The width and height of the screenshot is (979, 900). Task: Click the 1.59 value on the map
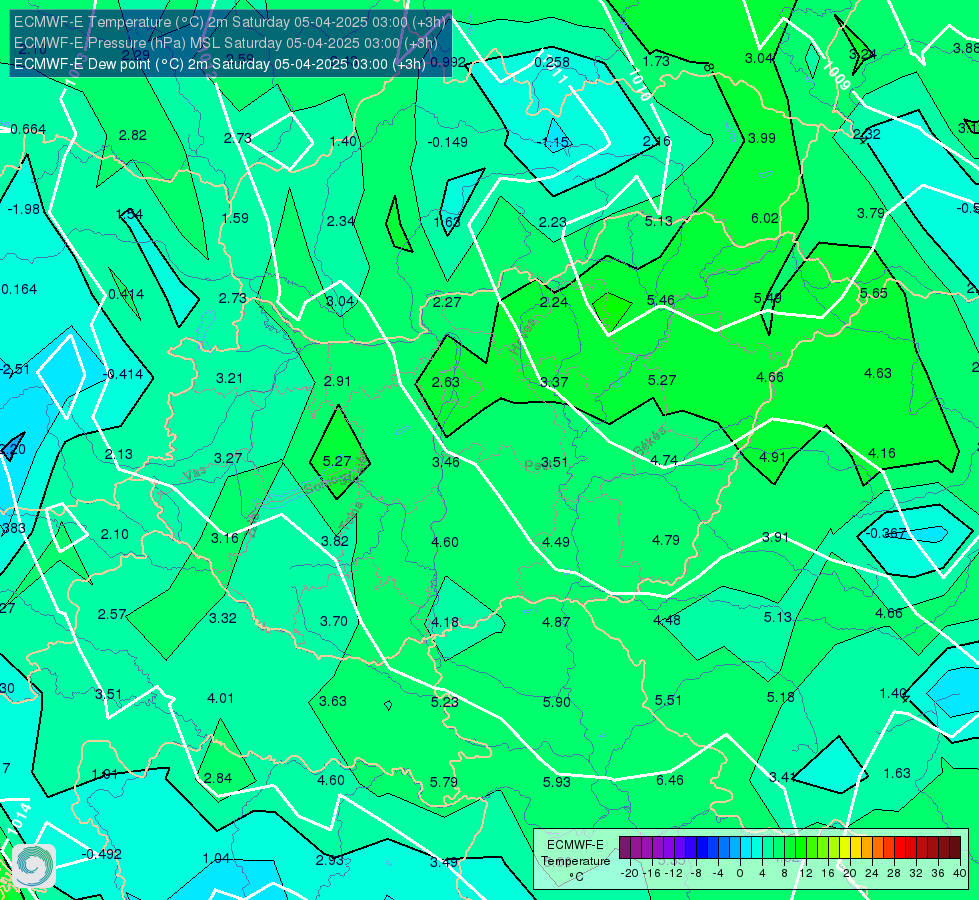click(235, 218)
